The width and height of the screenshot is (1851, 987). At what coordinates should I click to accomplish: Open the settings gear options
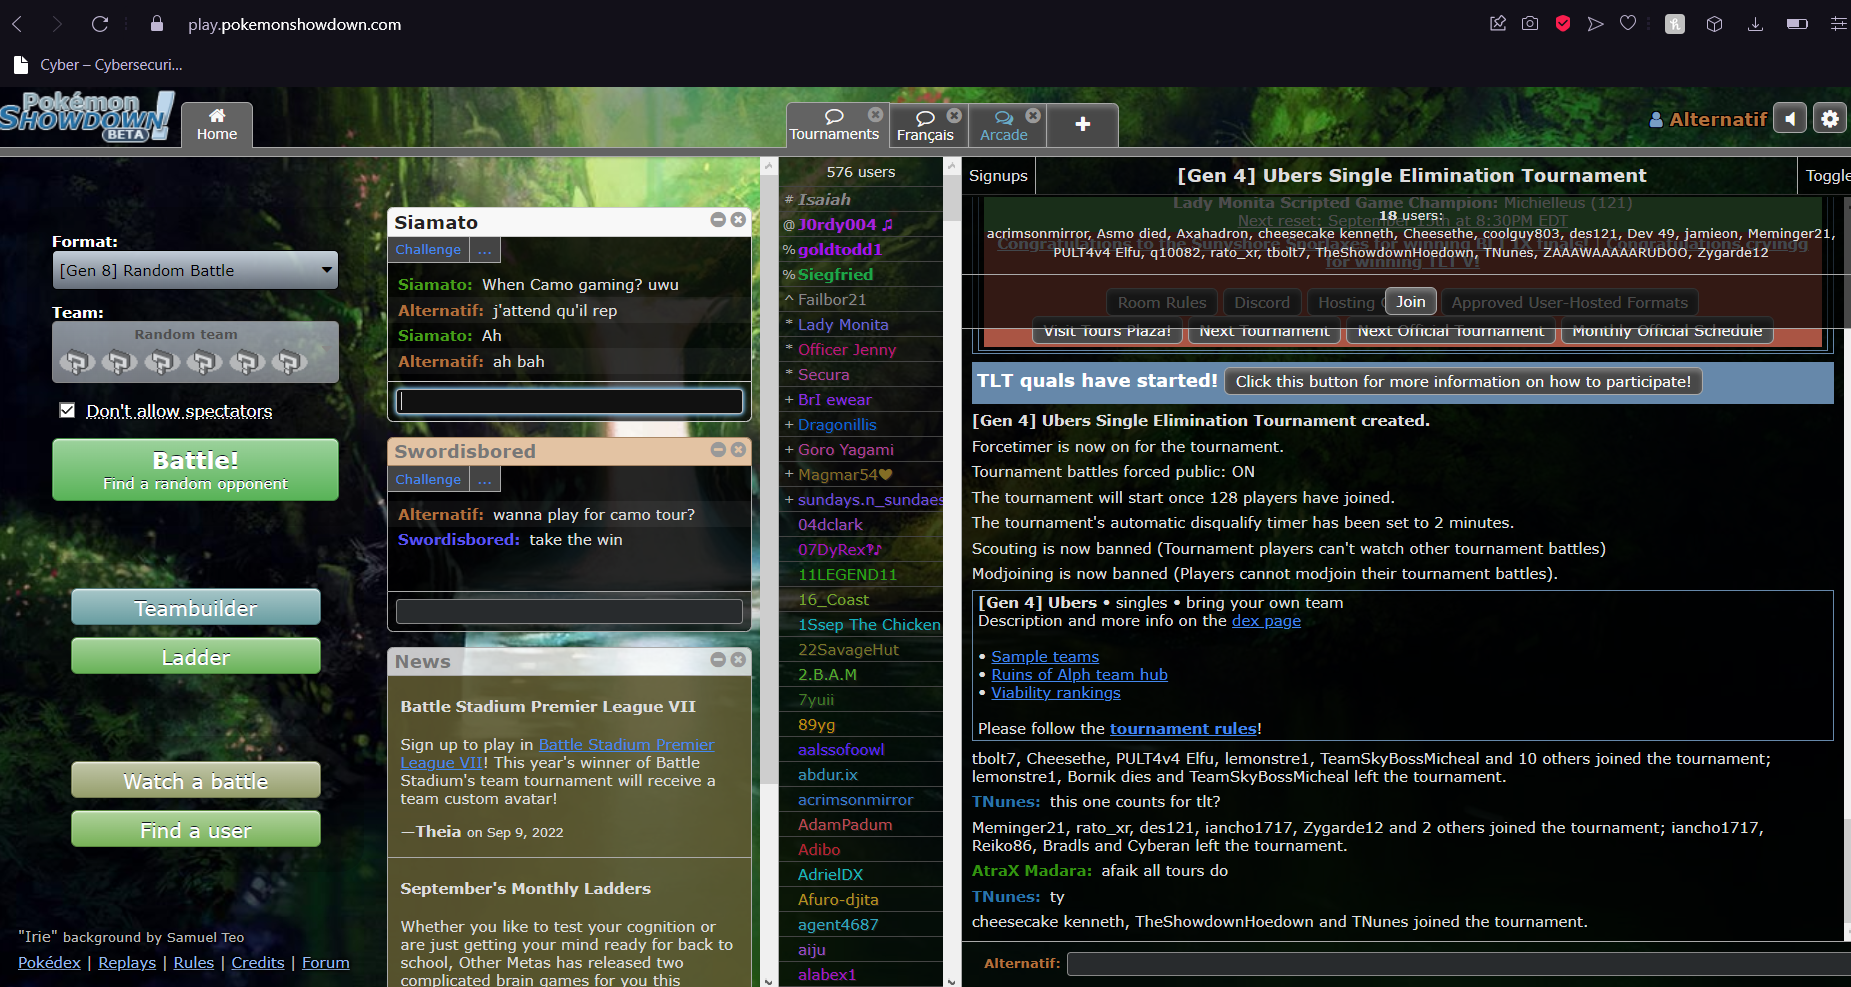click(x=1829, y=119)
